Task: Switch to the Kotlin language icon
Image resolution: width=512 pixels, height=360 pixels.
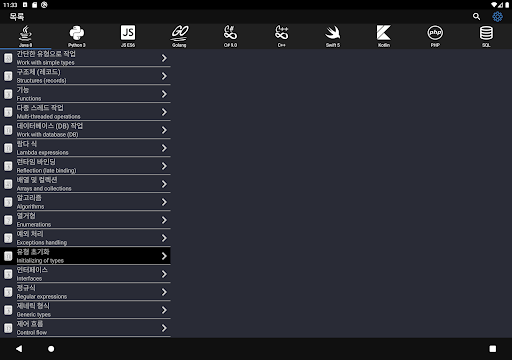Action: click(384, 36)
